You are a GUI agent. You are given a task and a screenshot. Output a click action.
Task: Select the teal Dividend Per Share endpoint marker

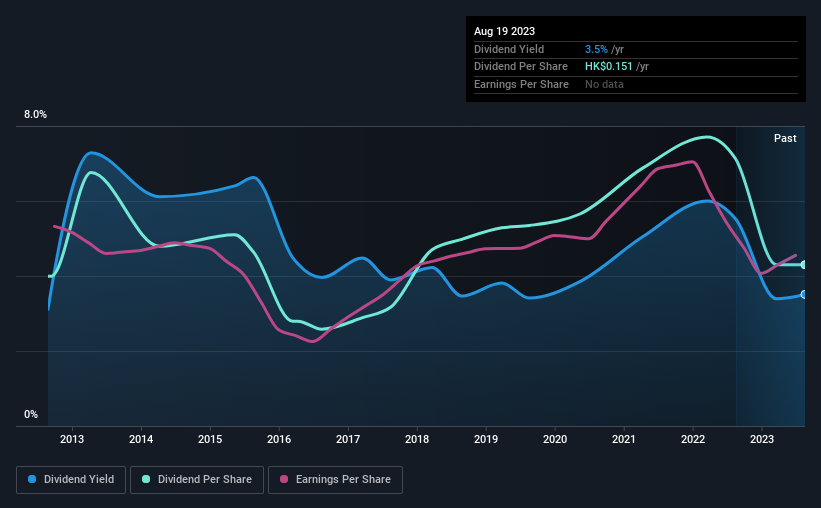tap(803, 265)
